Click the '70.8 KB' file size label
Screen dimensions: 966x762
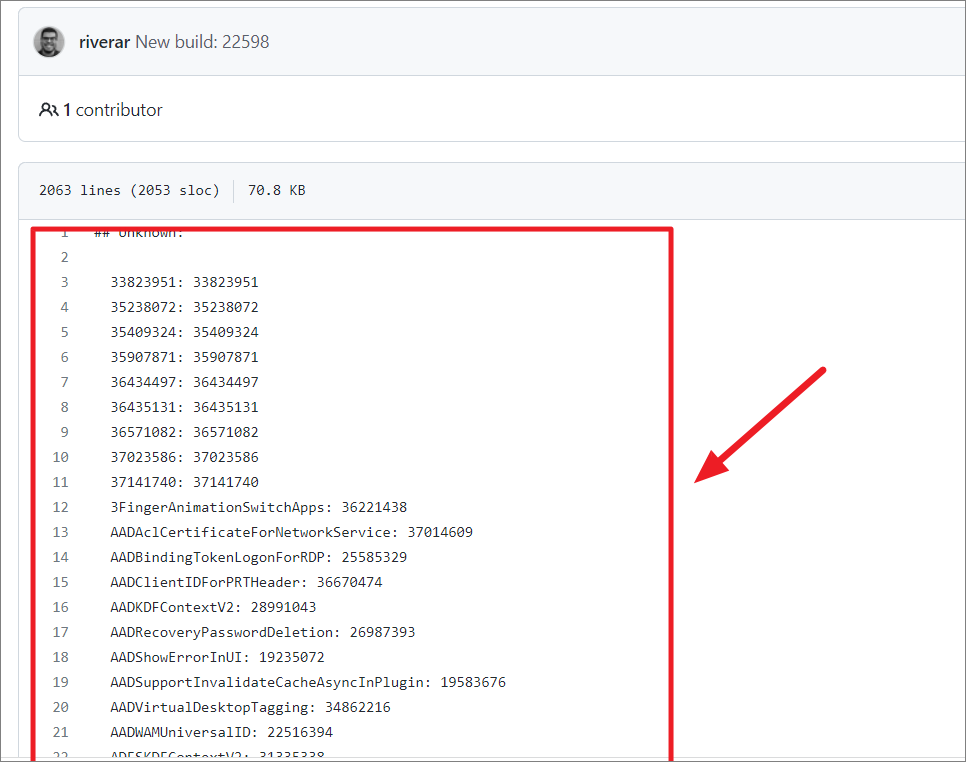(x=277, y=190)
